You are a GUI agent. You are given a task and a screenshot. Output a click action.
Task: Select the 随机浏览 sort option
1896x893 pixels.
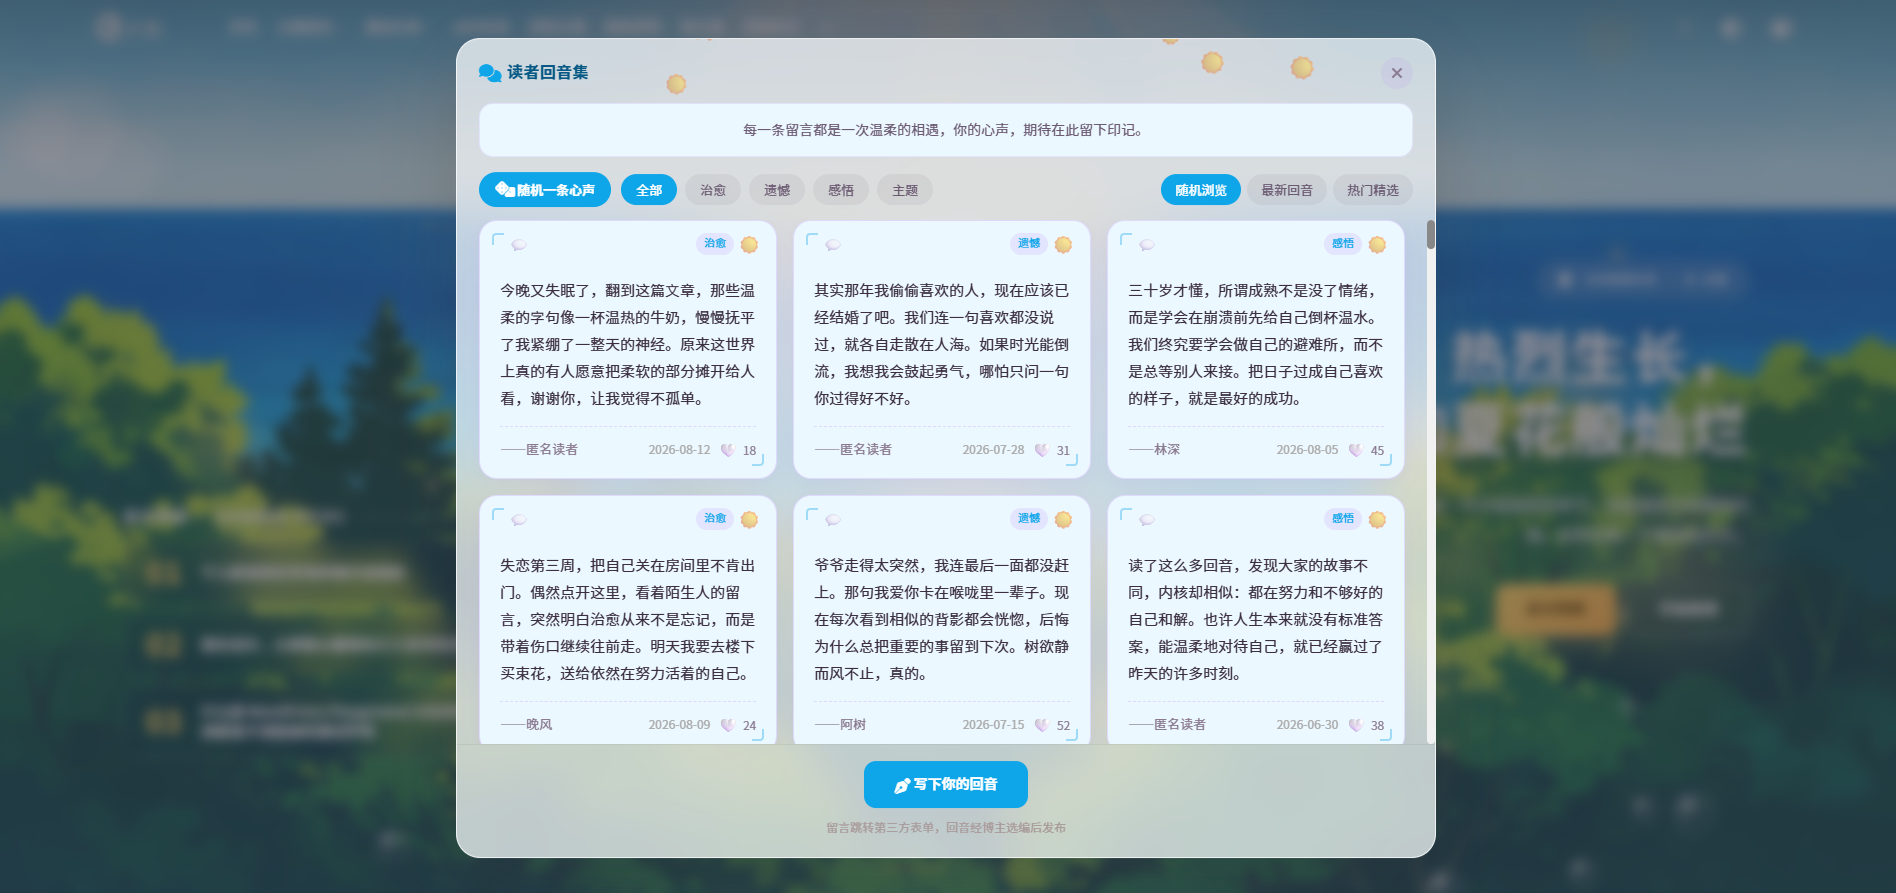click(x=1201, y=190)
